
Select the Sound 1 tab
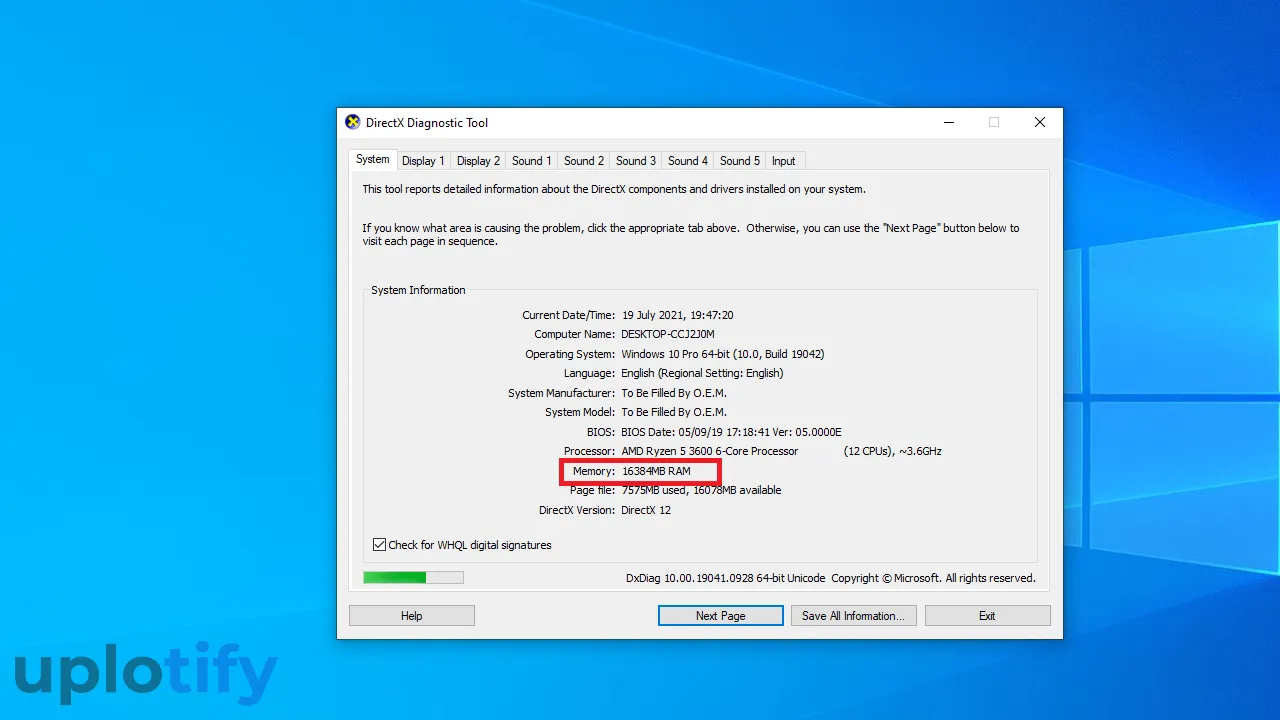point(531,161)
